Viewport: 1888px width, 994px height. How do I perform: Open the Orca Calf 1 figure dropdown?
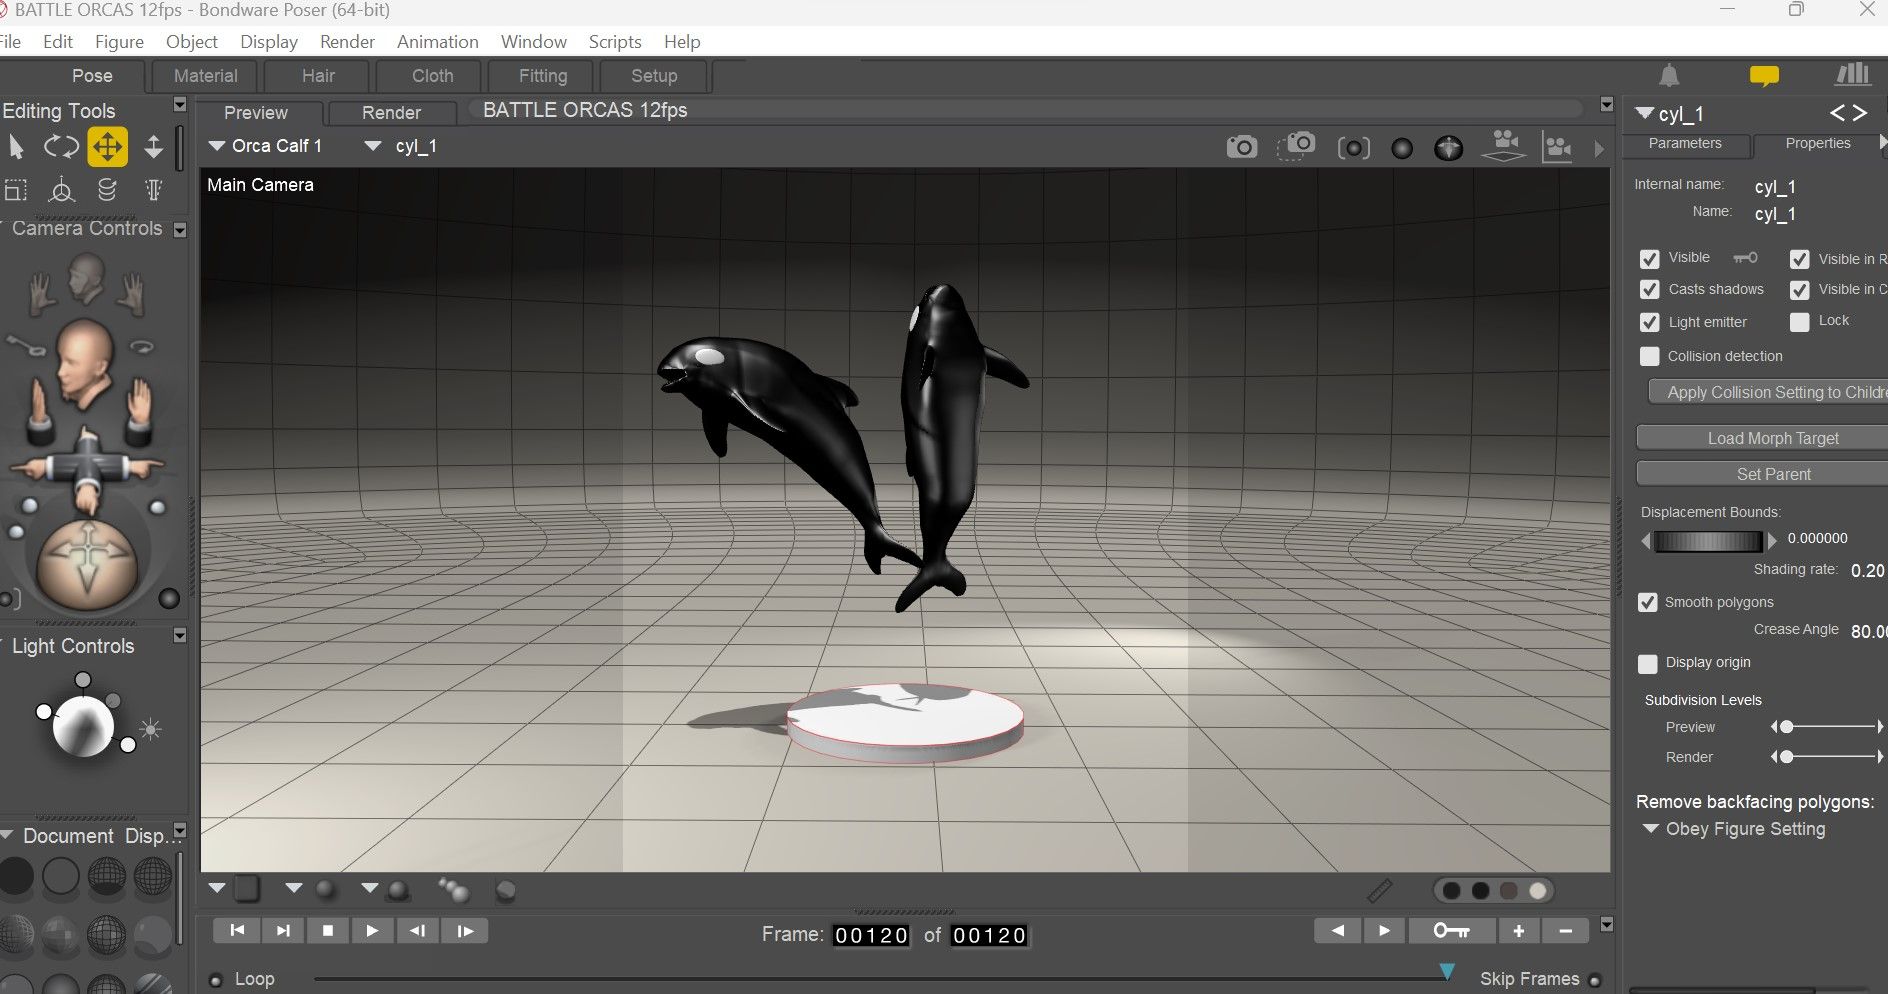[266, 146]
